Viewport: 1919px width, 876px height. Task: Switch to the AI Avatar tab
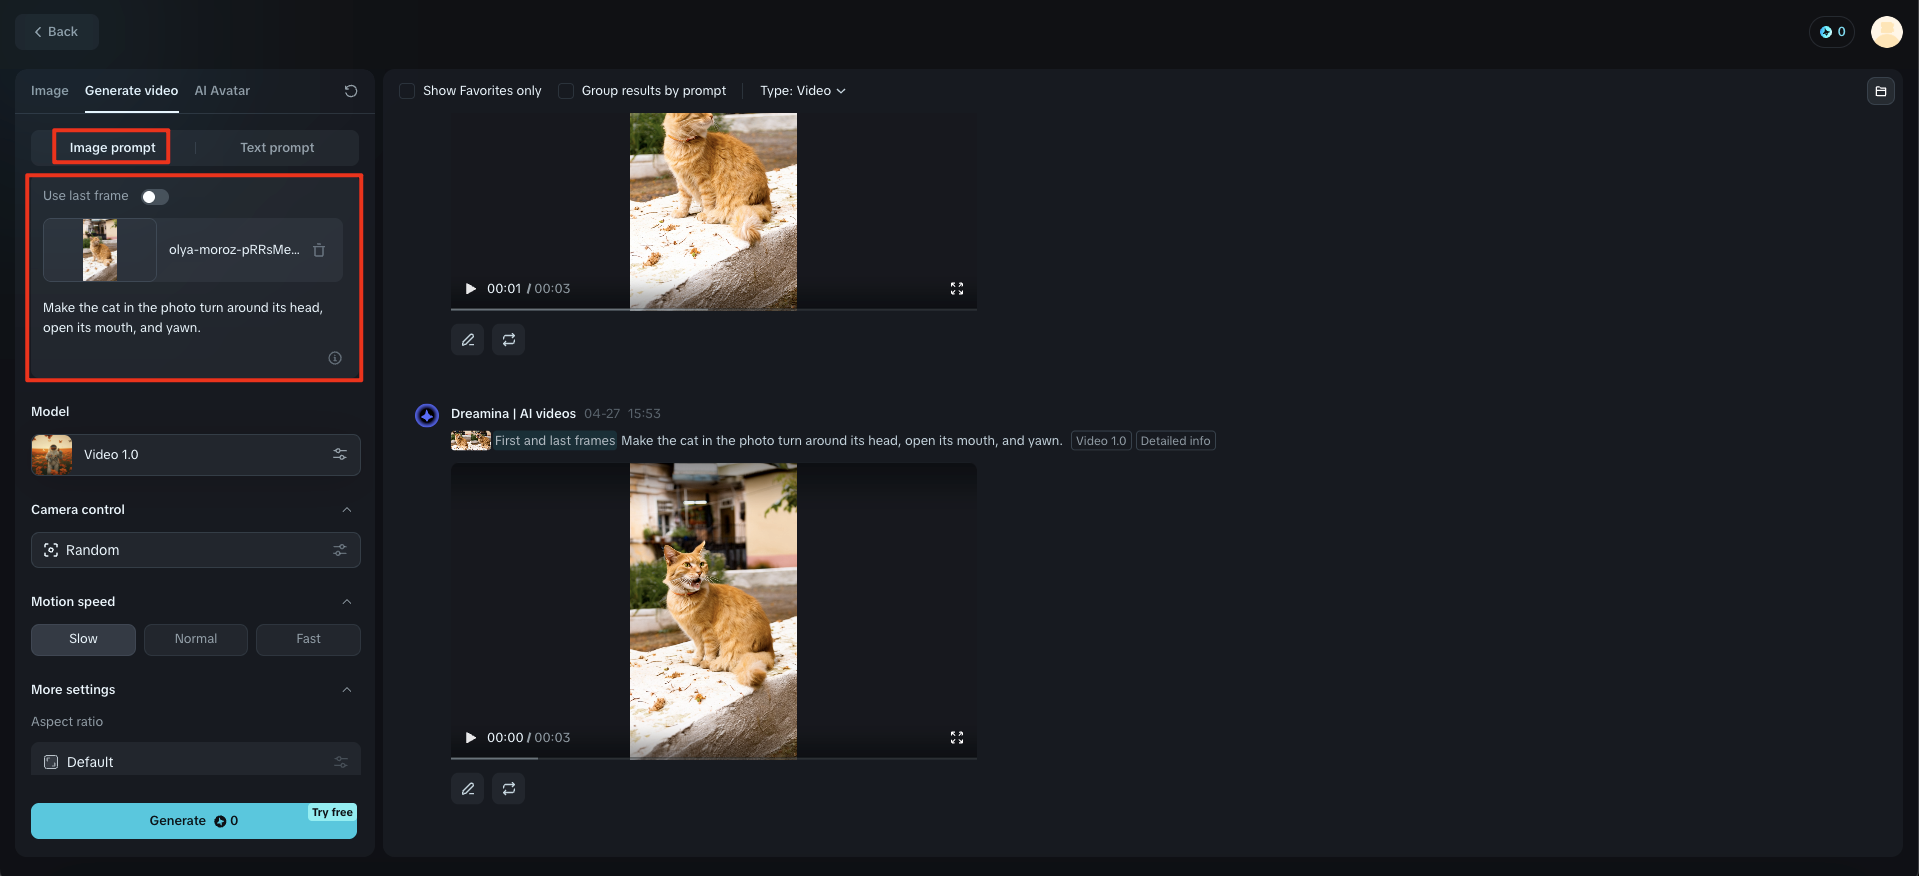click(x=222, y=91)
